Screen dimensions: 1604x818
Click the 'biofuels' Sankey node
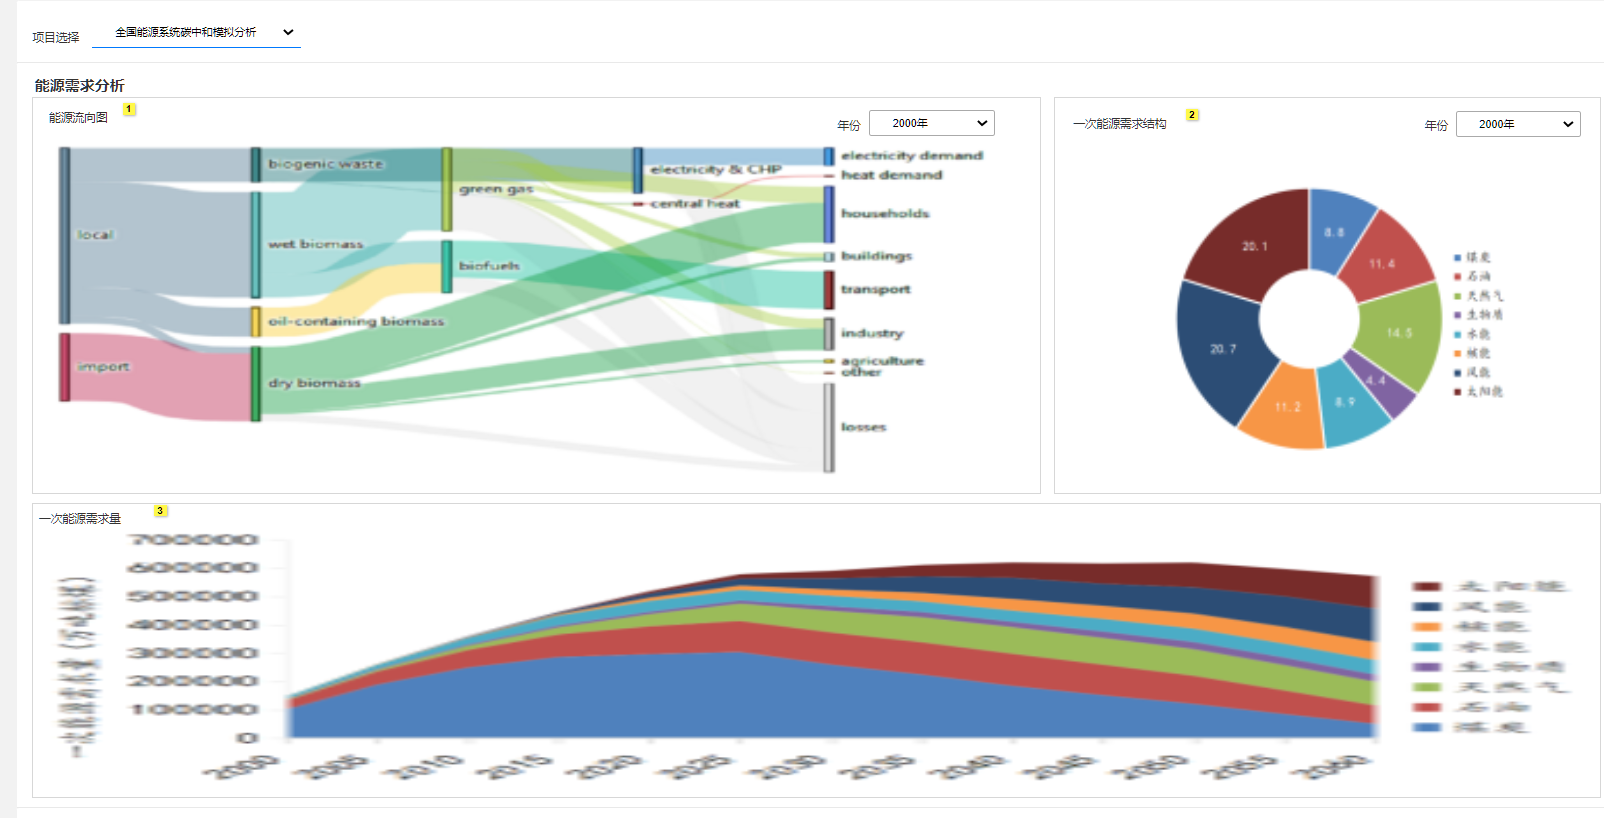[447, 266]
